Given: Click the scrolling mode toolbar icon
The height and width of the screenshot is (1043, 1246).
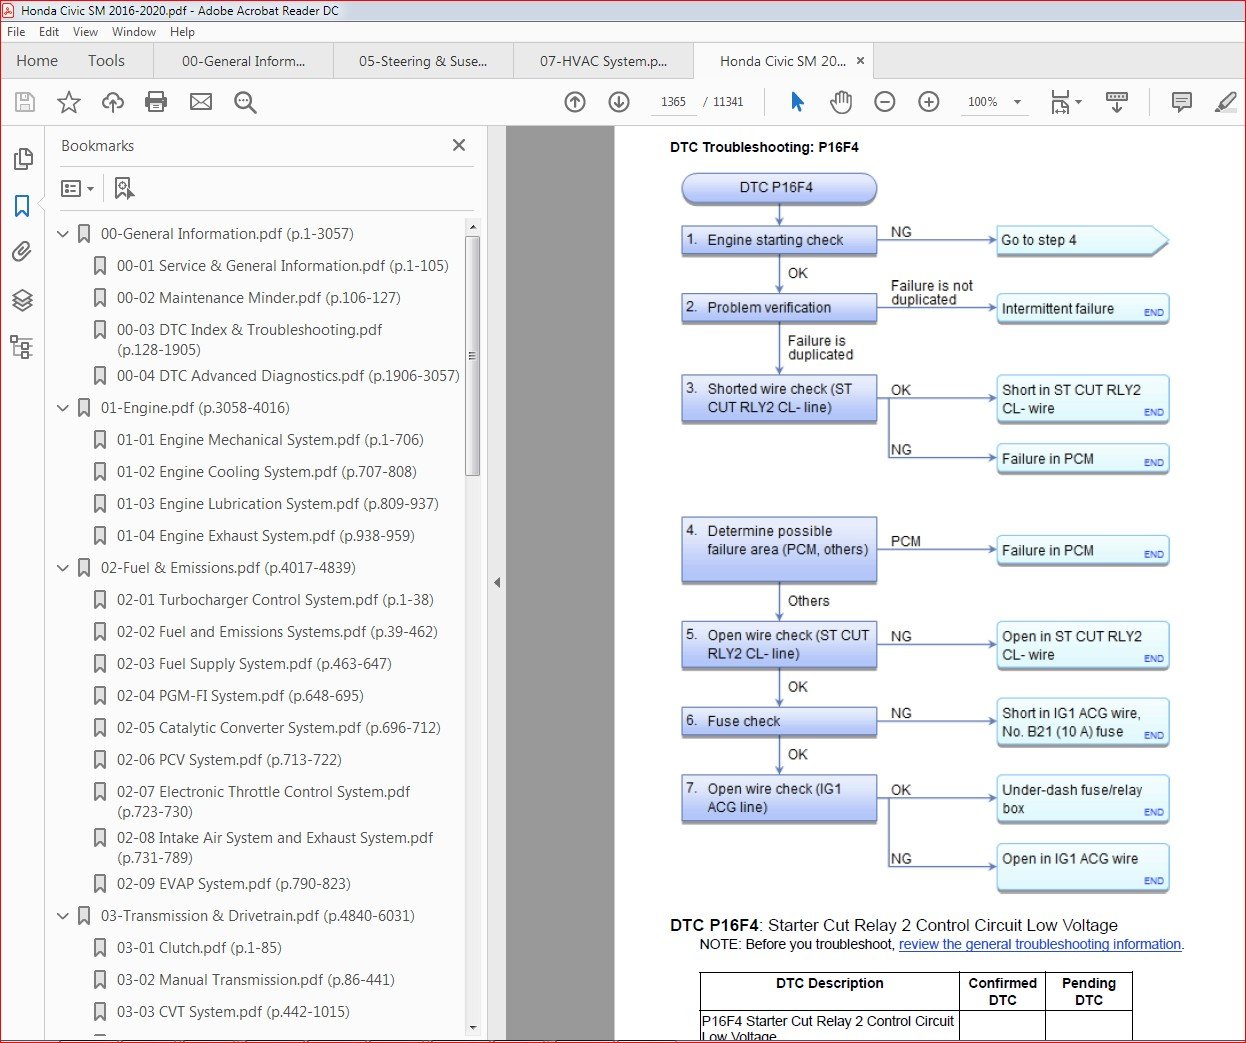Looking at the screenshot, I should [x=1117, y=102].
